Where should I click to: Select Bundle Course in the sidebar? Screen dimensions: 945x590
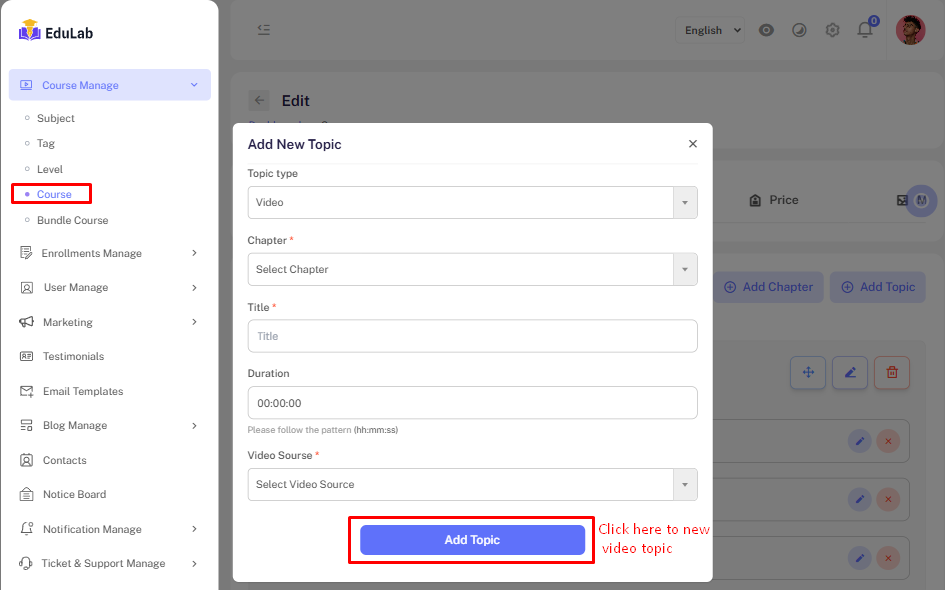72,220
